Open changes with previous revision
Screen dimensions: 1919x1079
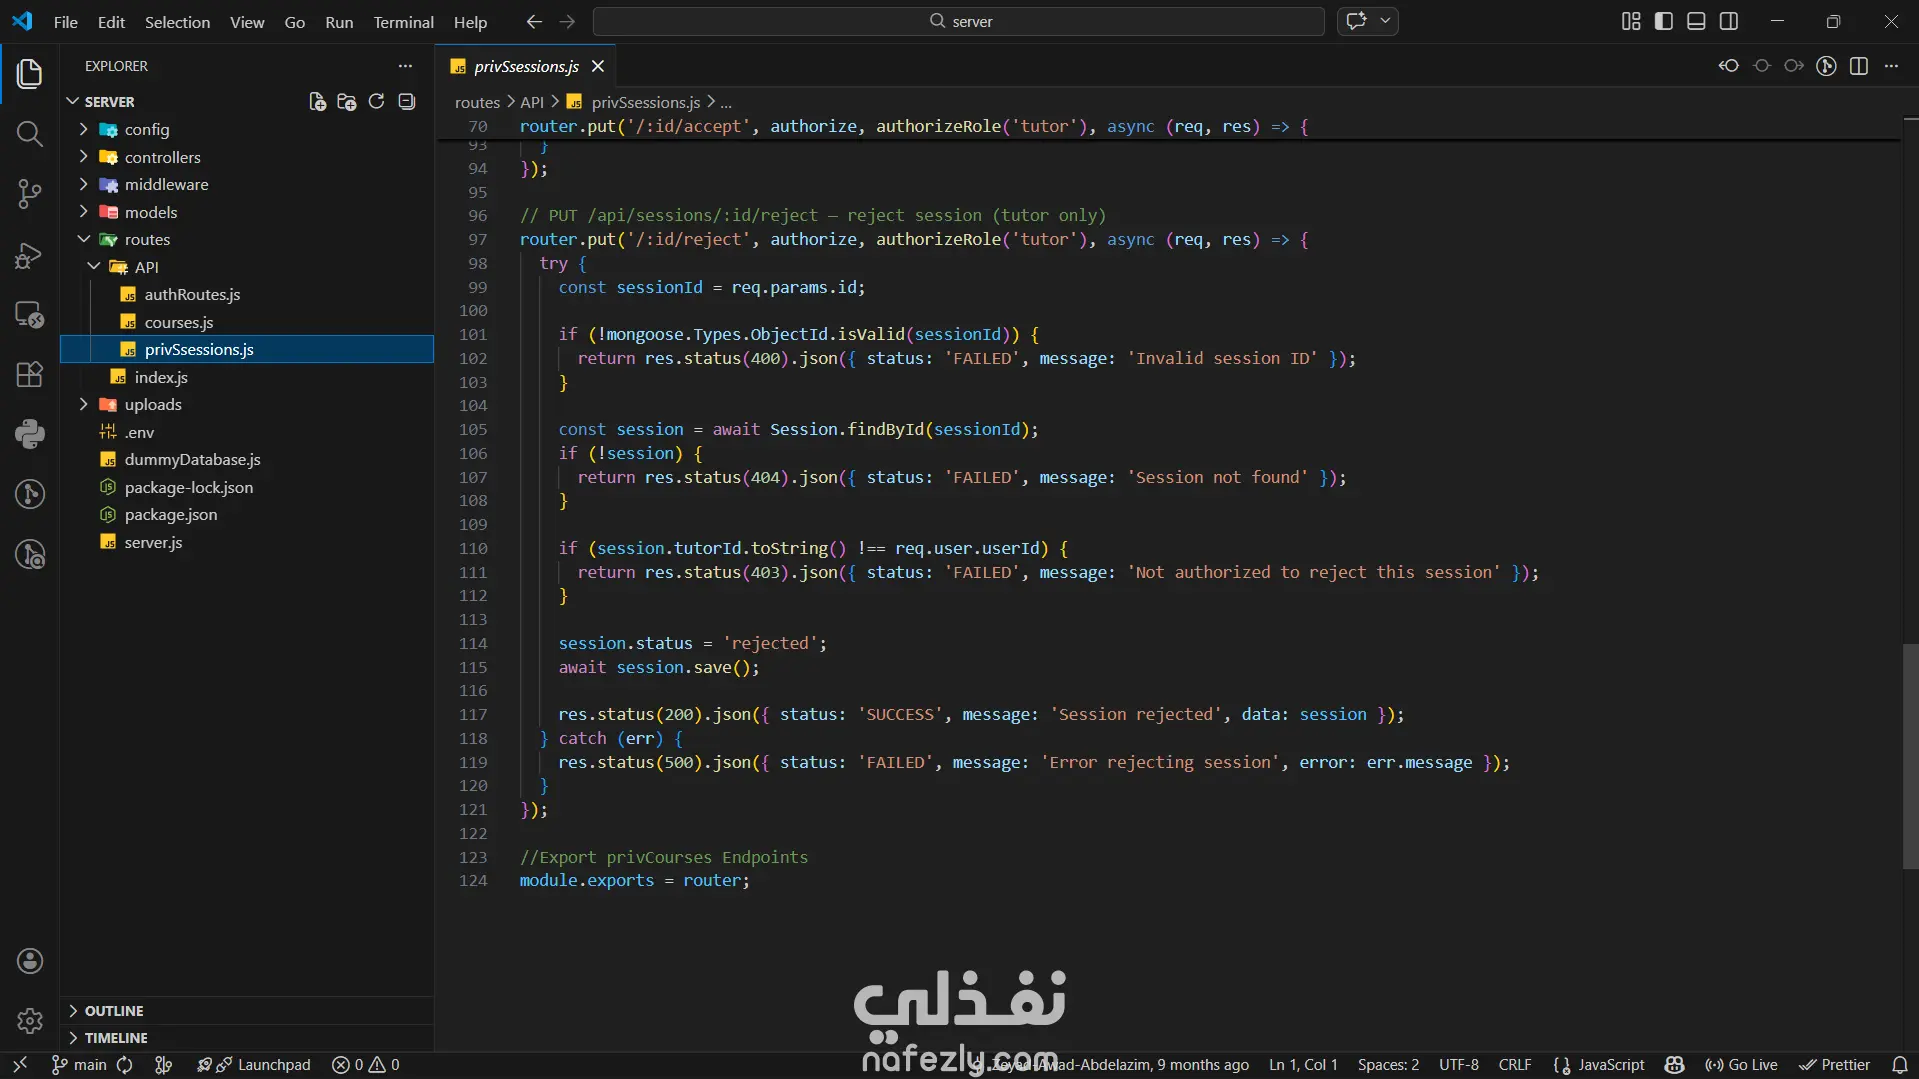1729,66
